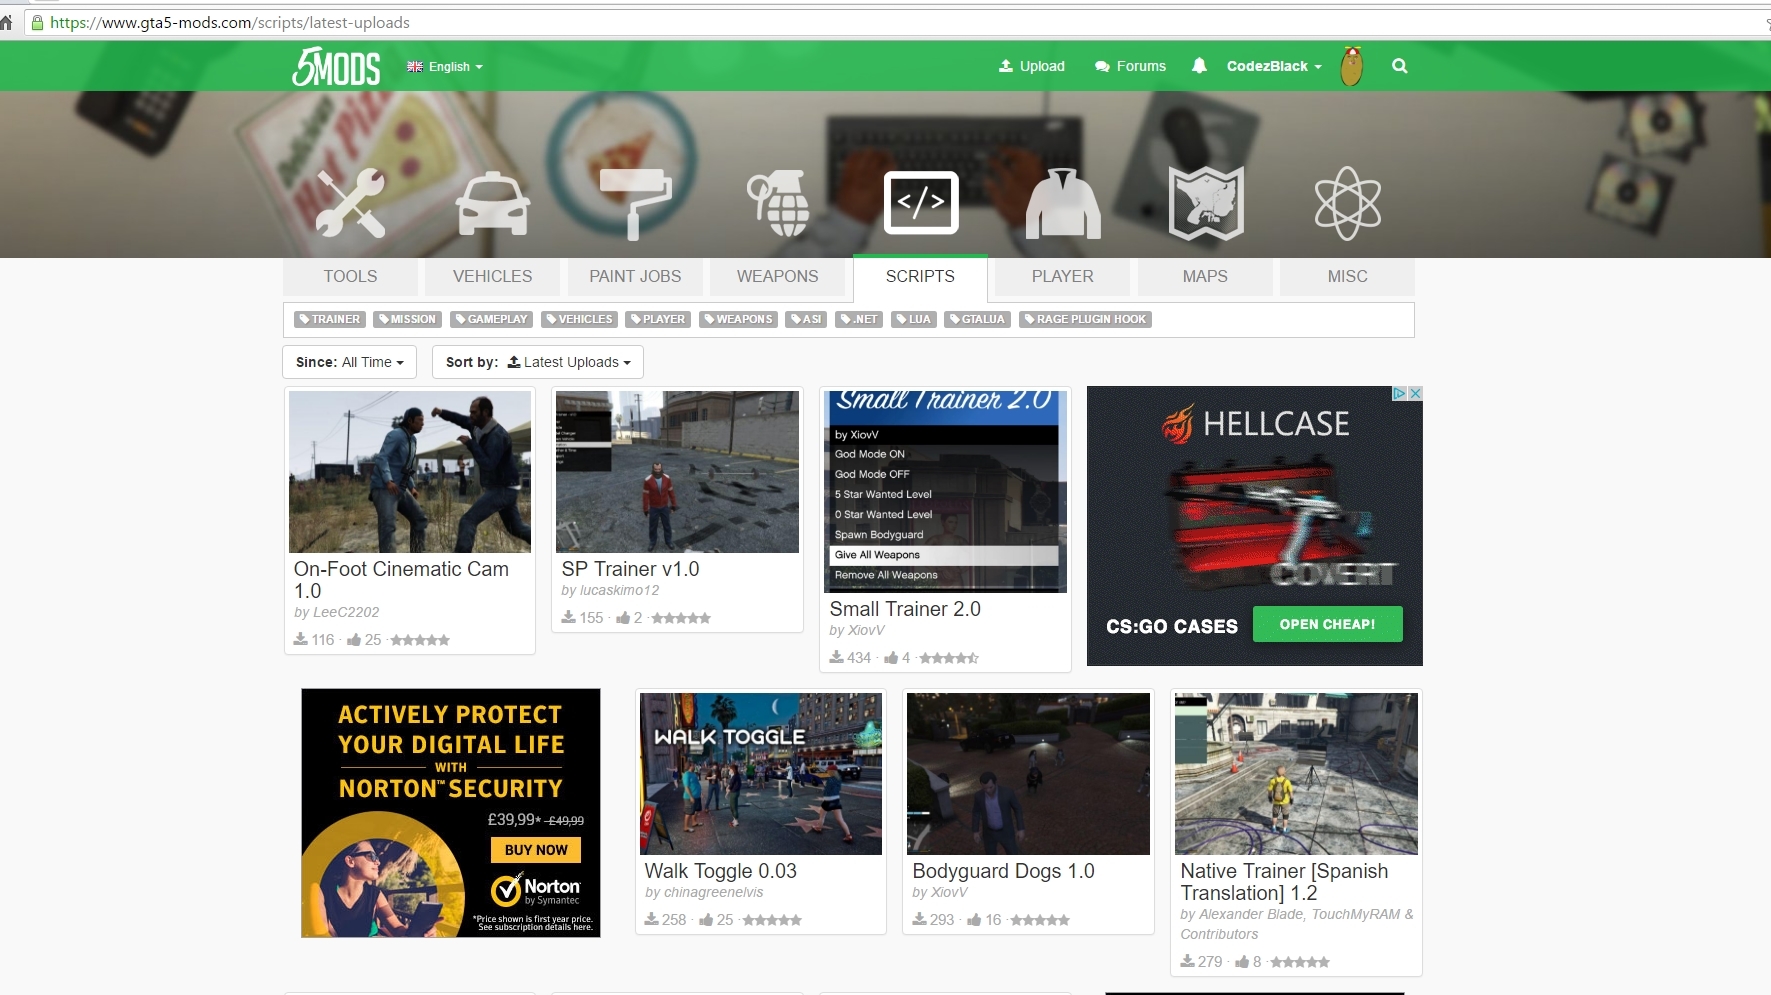The height and width of the screenshot is (995, 1771).
Task: Click the address bar padlock icon
Action: click(37, 22)
